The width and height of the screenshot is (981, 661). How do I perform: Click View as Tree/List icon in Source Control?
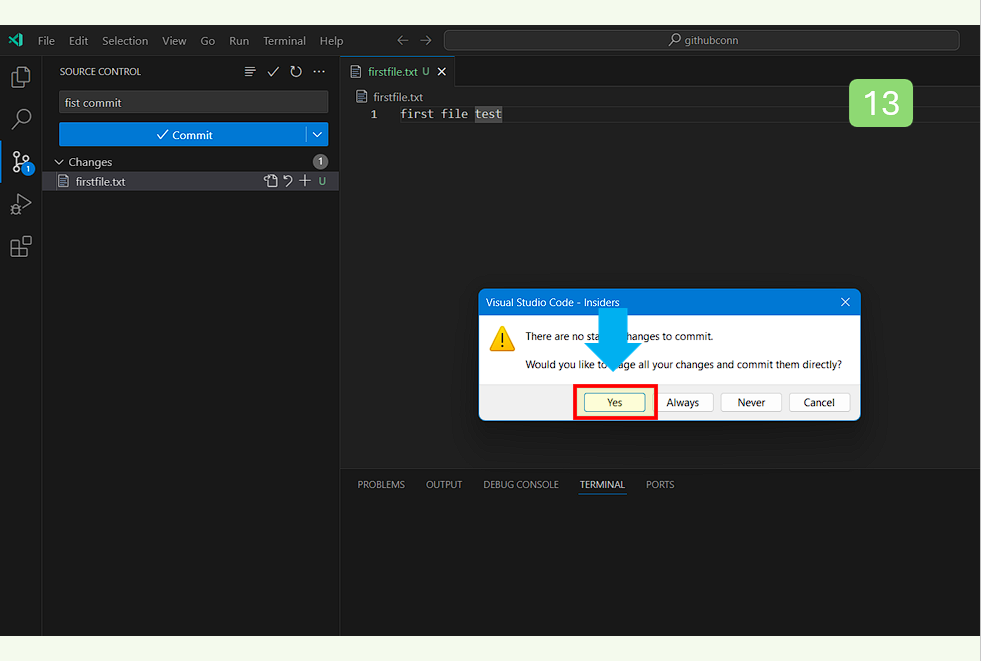[x=250, y=71]
